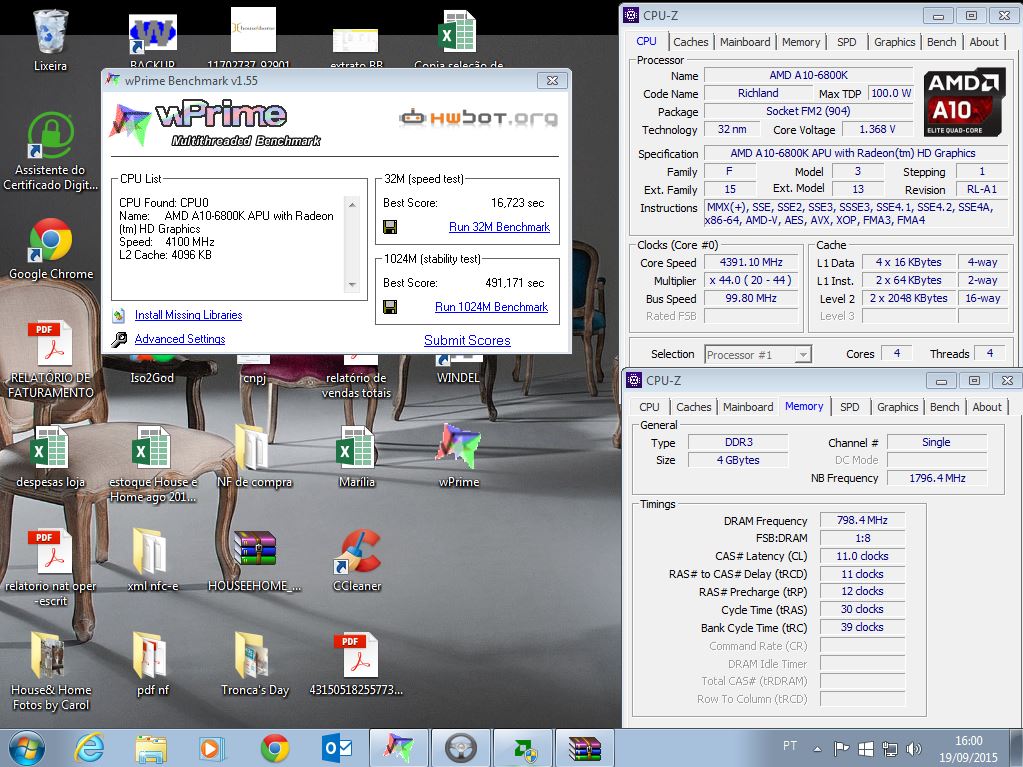The width and height of the screenshot is (1023, 767).
Task: Open Memory tab in upper CPU-Z window
Action: point(801,42)
